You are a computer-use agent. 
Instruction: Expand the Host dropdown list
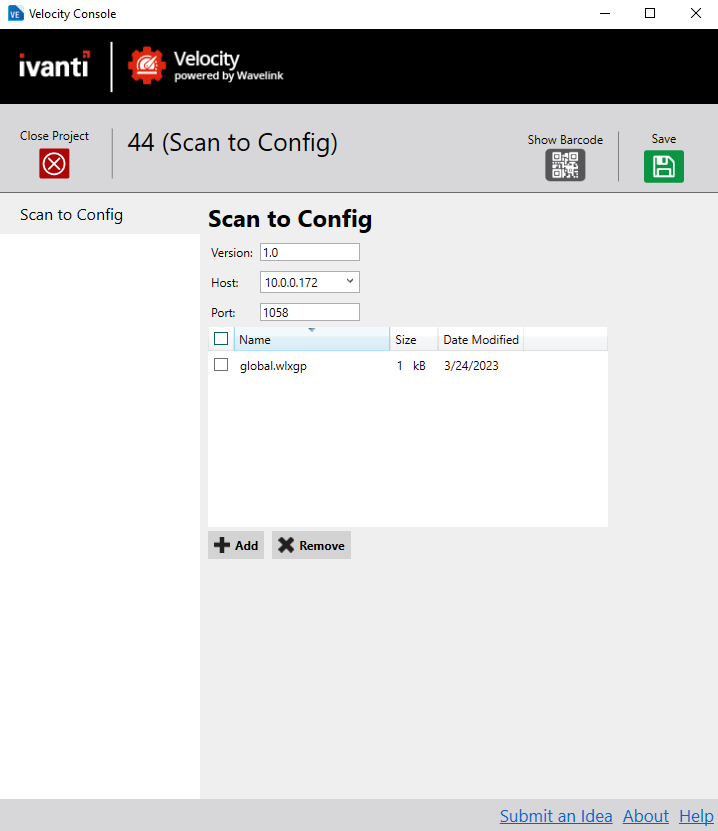[x=350, y=282]
